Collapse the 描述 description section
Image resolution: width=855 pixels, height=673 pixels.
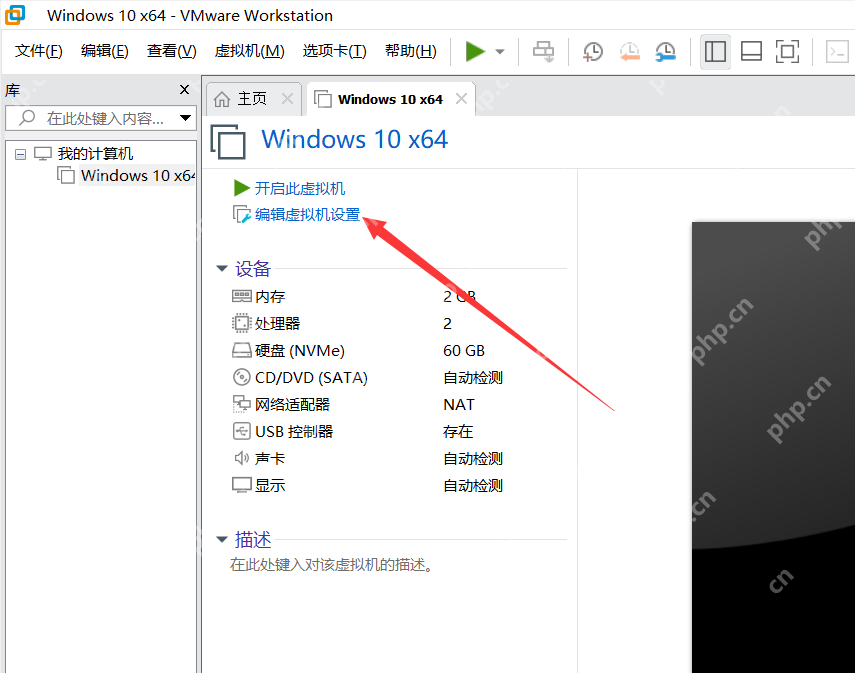tap(222, 539)
